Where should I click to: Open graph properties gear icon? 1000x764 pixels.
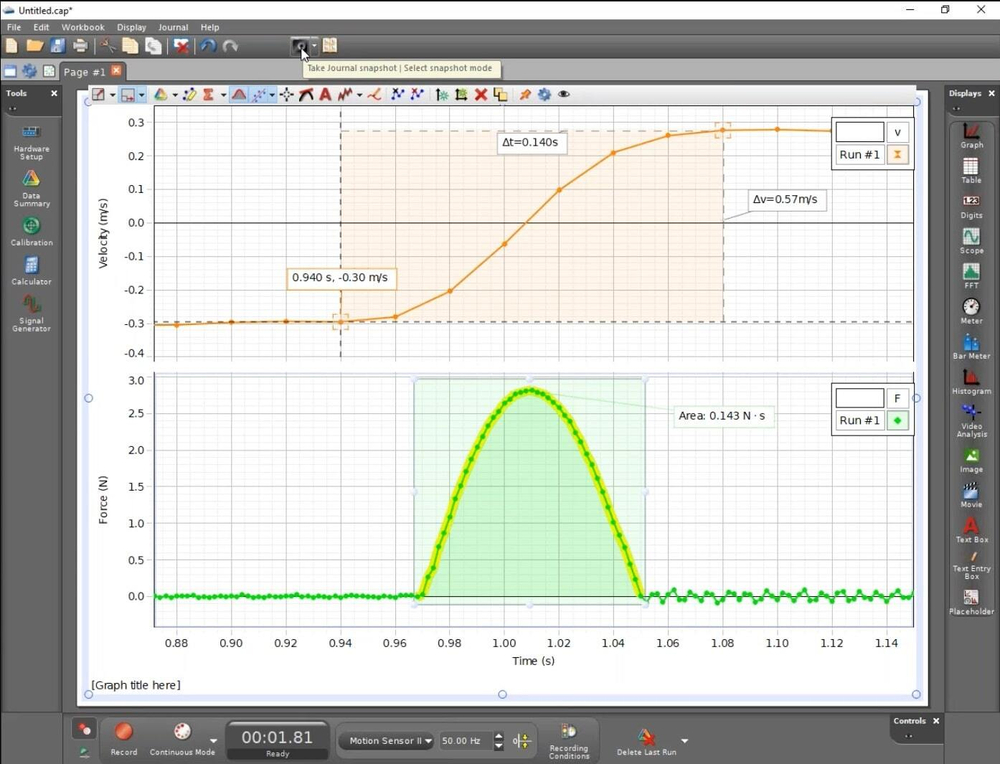click(x=544, y=95)
